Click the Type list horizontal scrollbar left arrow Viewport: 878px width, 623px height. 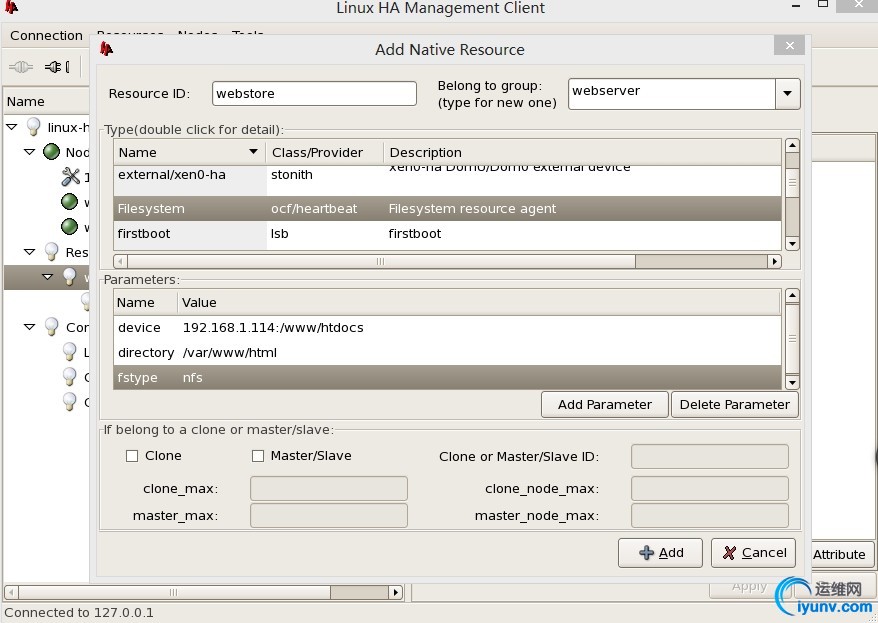coord(120,261)
